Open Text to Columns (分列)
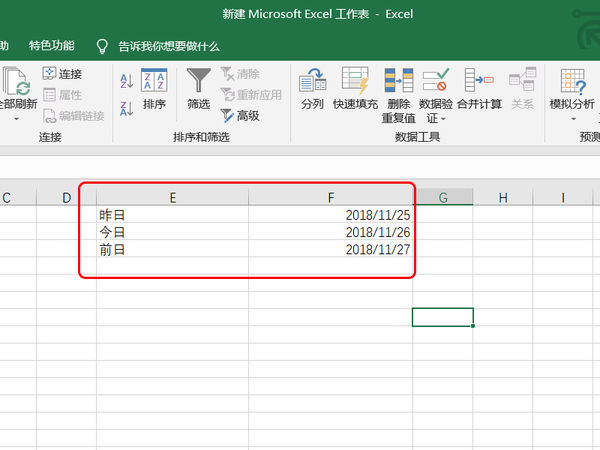 click(312, 89)
